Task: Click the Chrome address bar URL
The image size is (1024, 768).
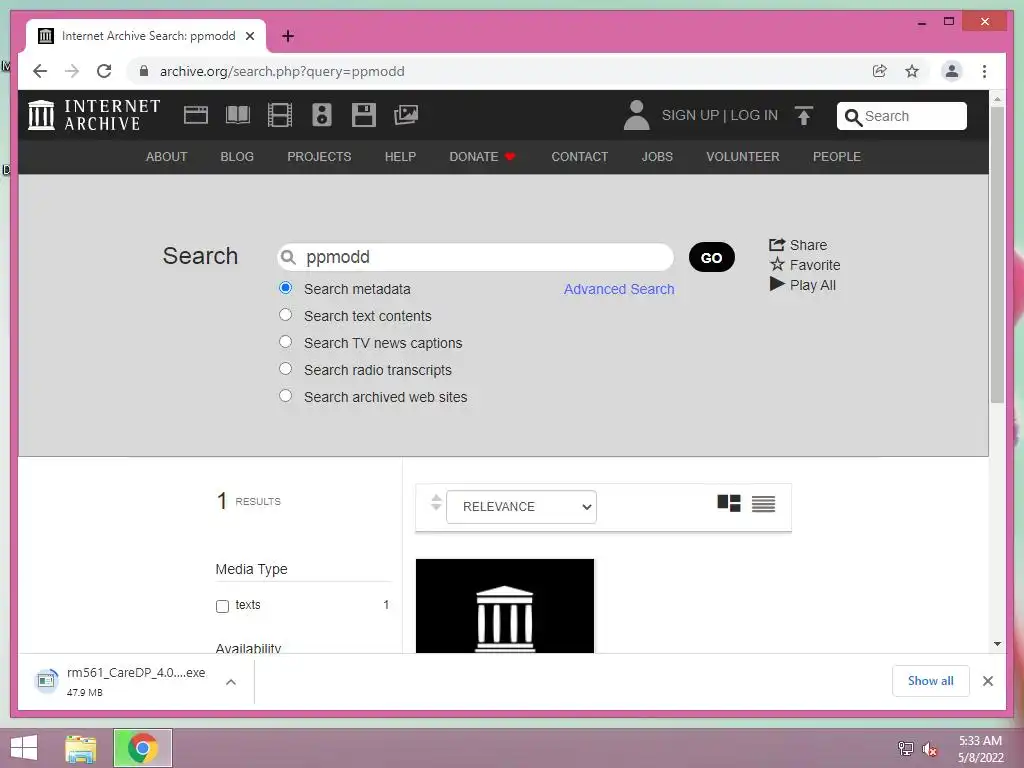Action: click(x=282, y=71)
